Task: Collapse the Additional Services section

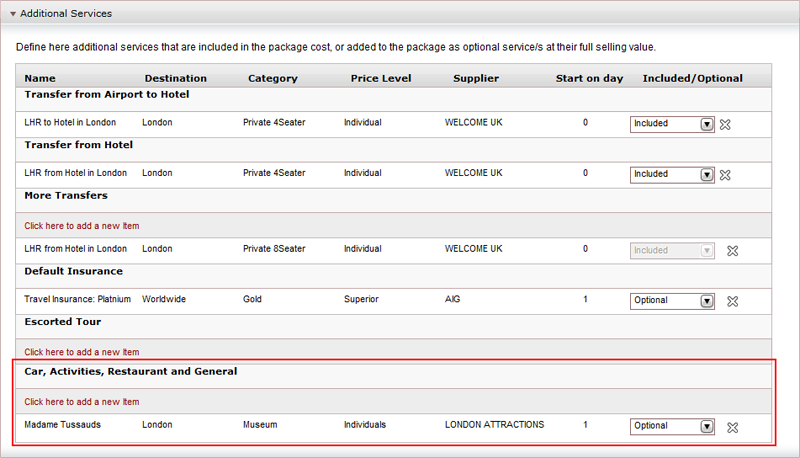Action: click(13, 14)
